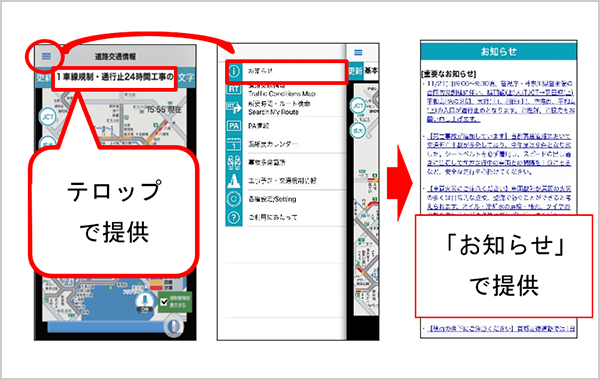Viewport: 600px width, 380px height.
Task: Toggle the microphone On icon on the left map
Action: tap(144, 303)
